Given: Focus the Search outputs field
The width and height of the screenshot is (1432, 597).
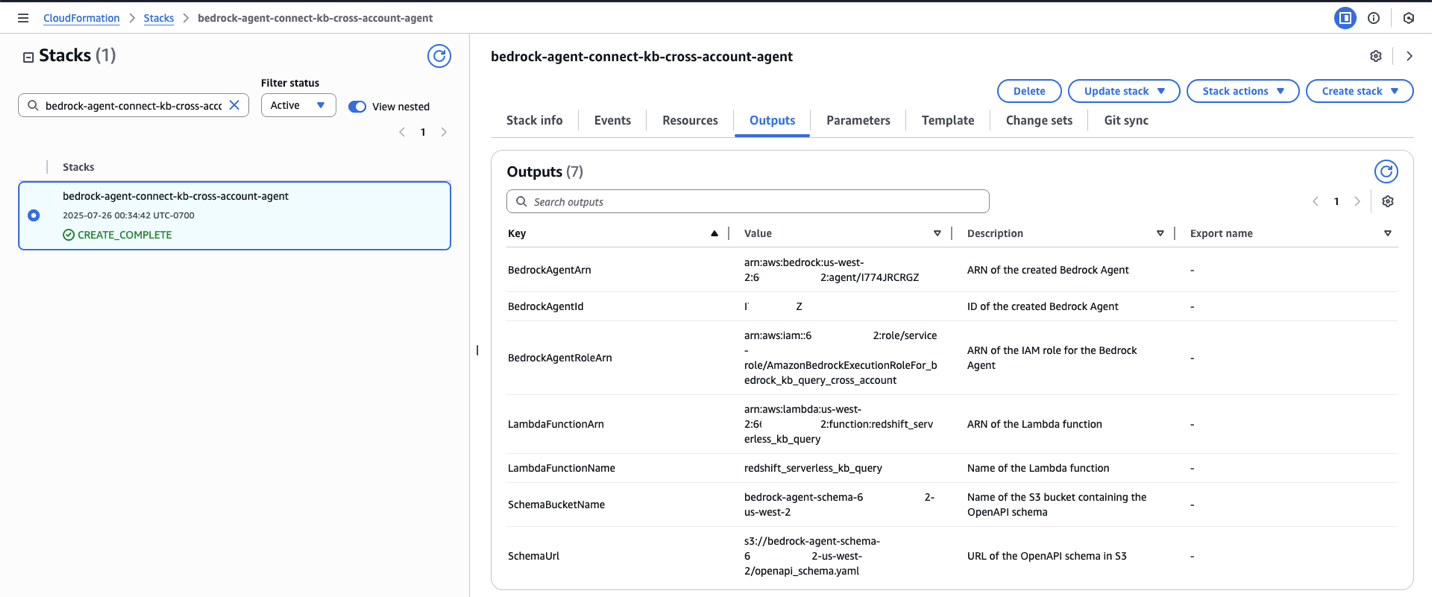Looking at the screenshot, I should (x=748, y=202).
